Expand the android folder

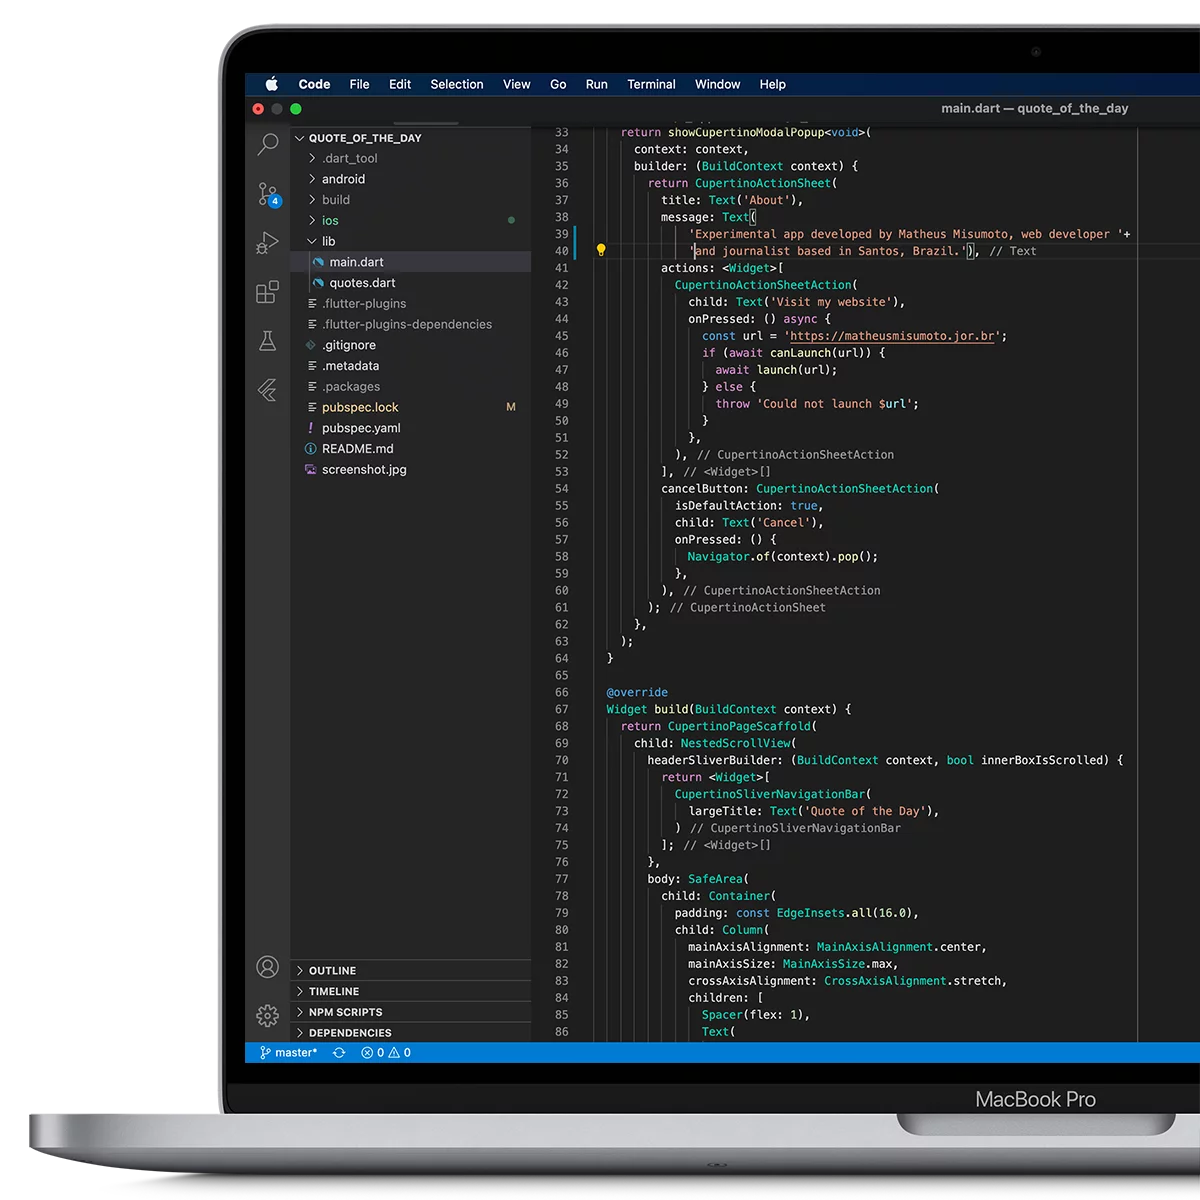coord(410,179)
